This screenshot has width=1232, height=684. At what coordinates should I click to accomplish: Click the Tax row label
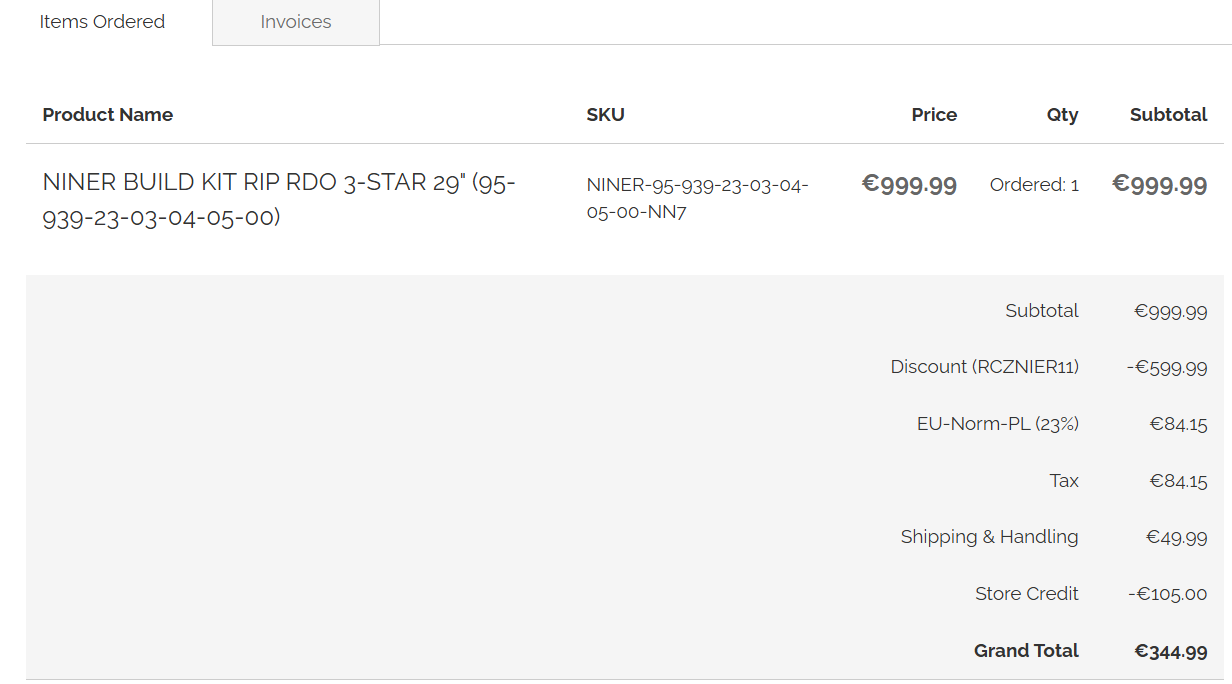click(1064, 481)
